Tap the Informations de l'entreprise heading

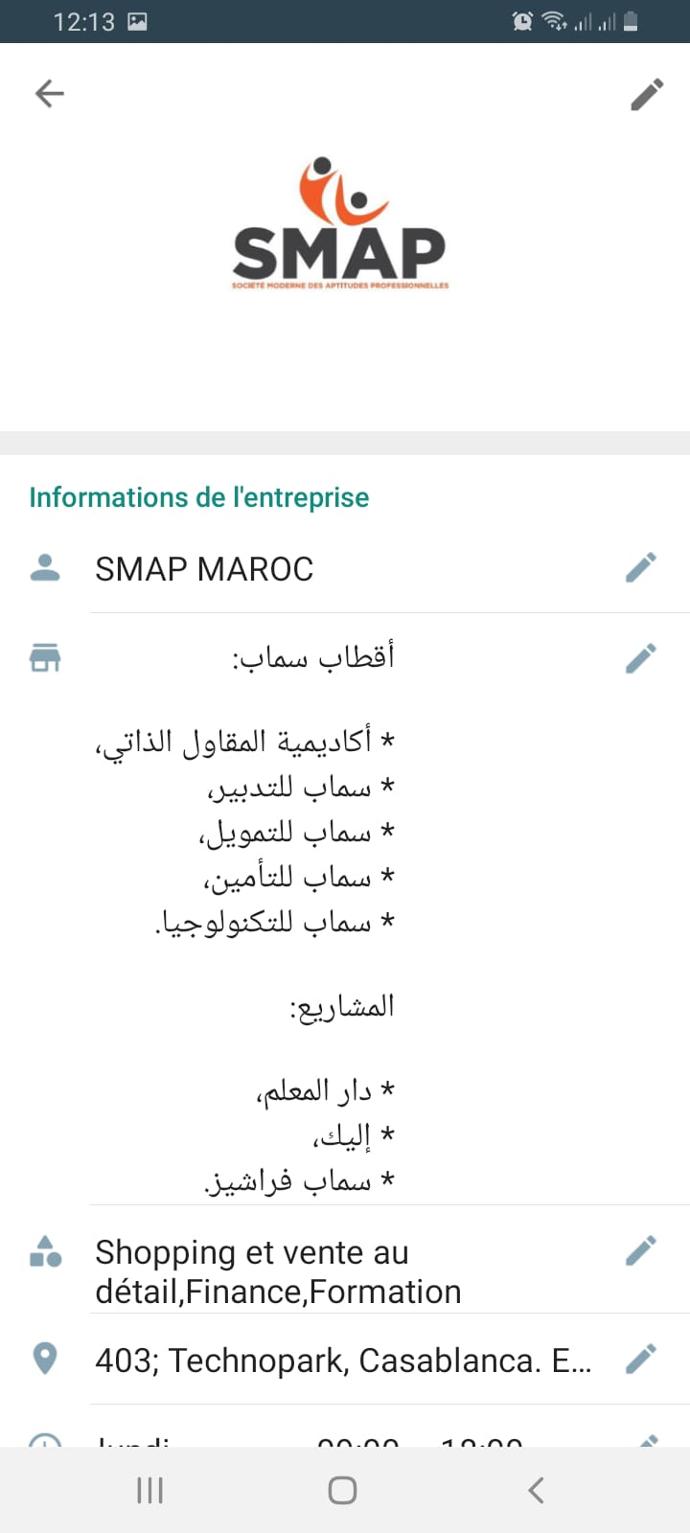pos(199,497)
